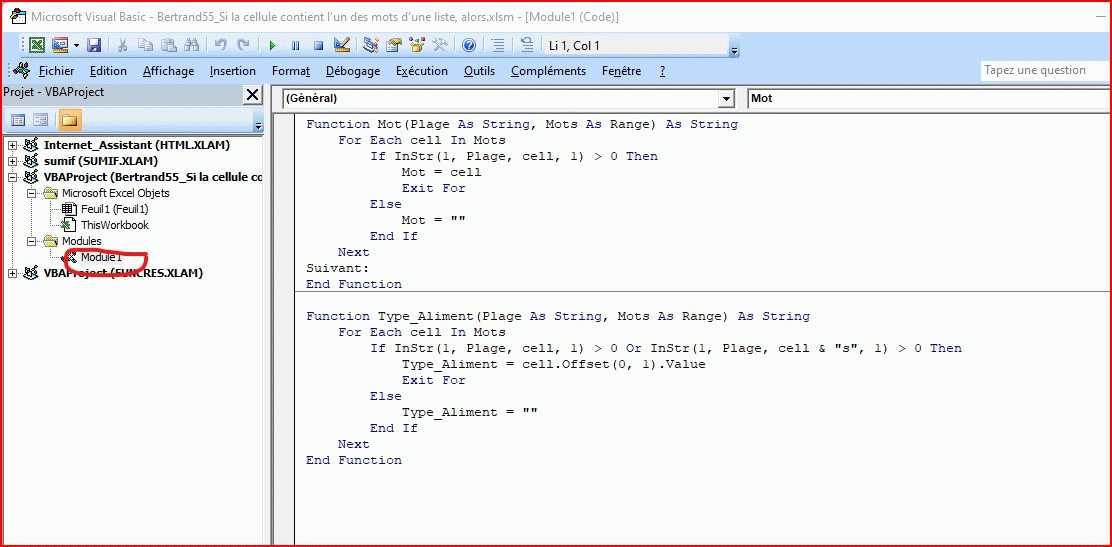Click the 'Tapez une question' help field
The height and width of the screenshot is (547, 1112).
pos(1045,70)
